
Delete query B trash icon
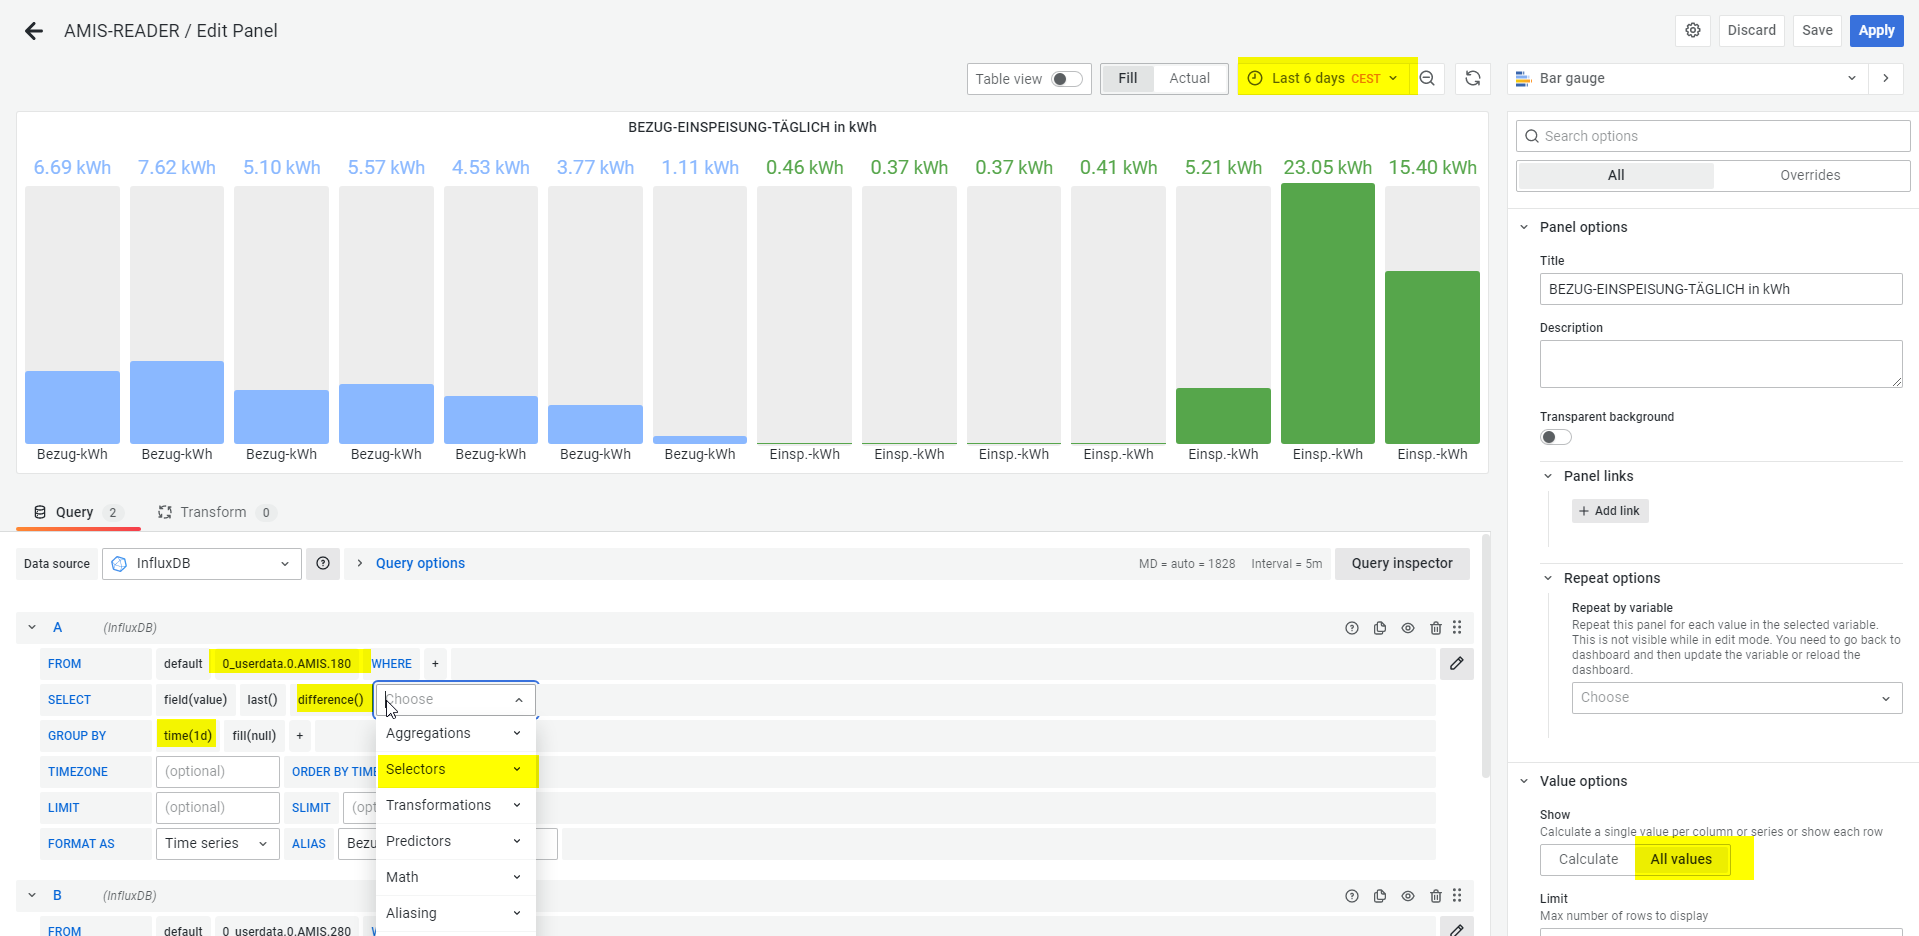point(1436,896)
